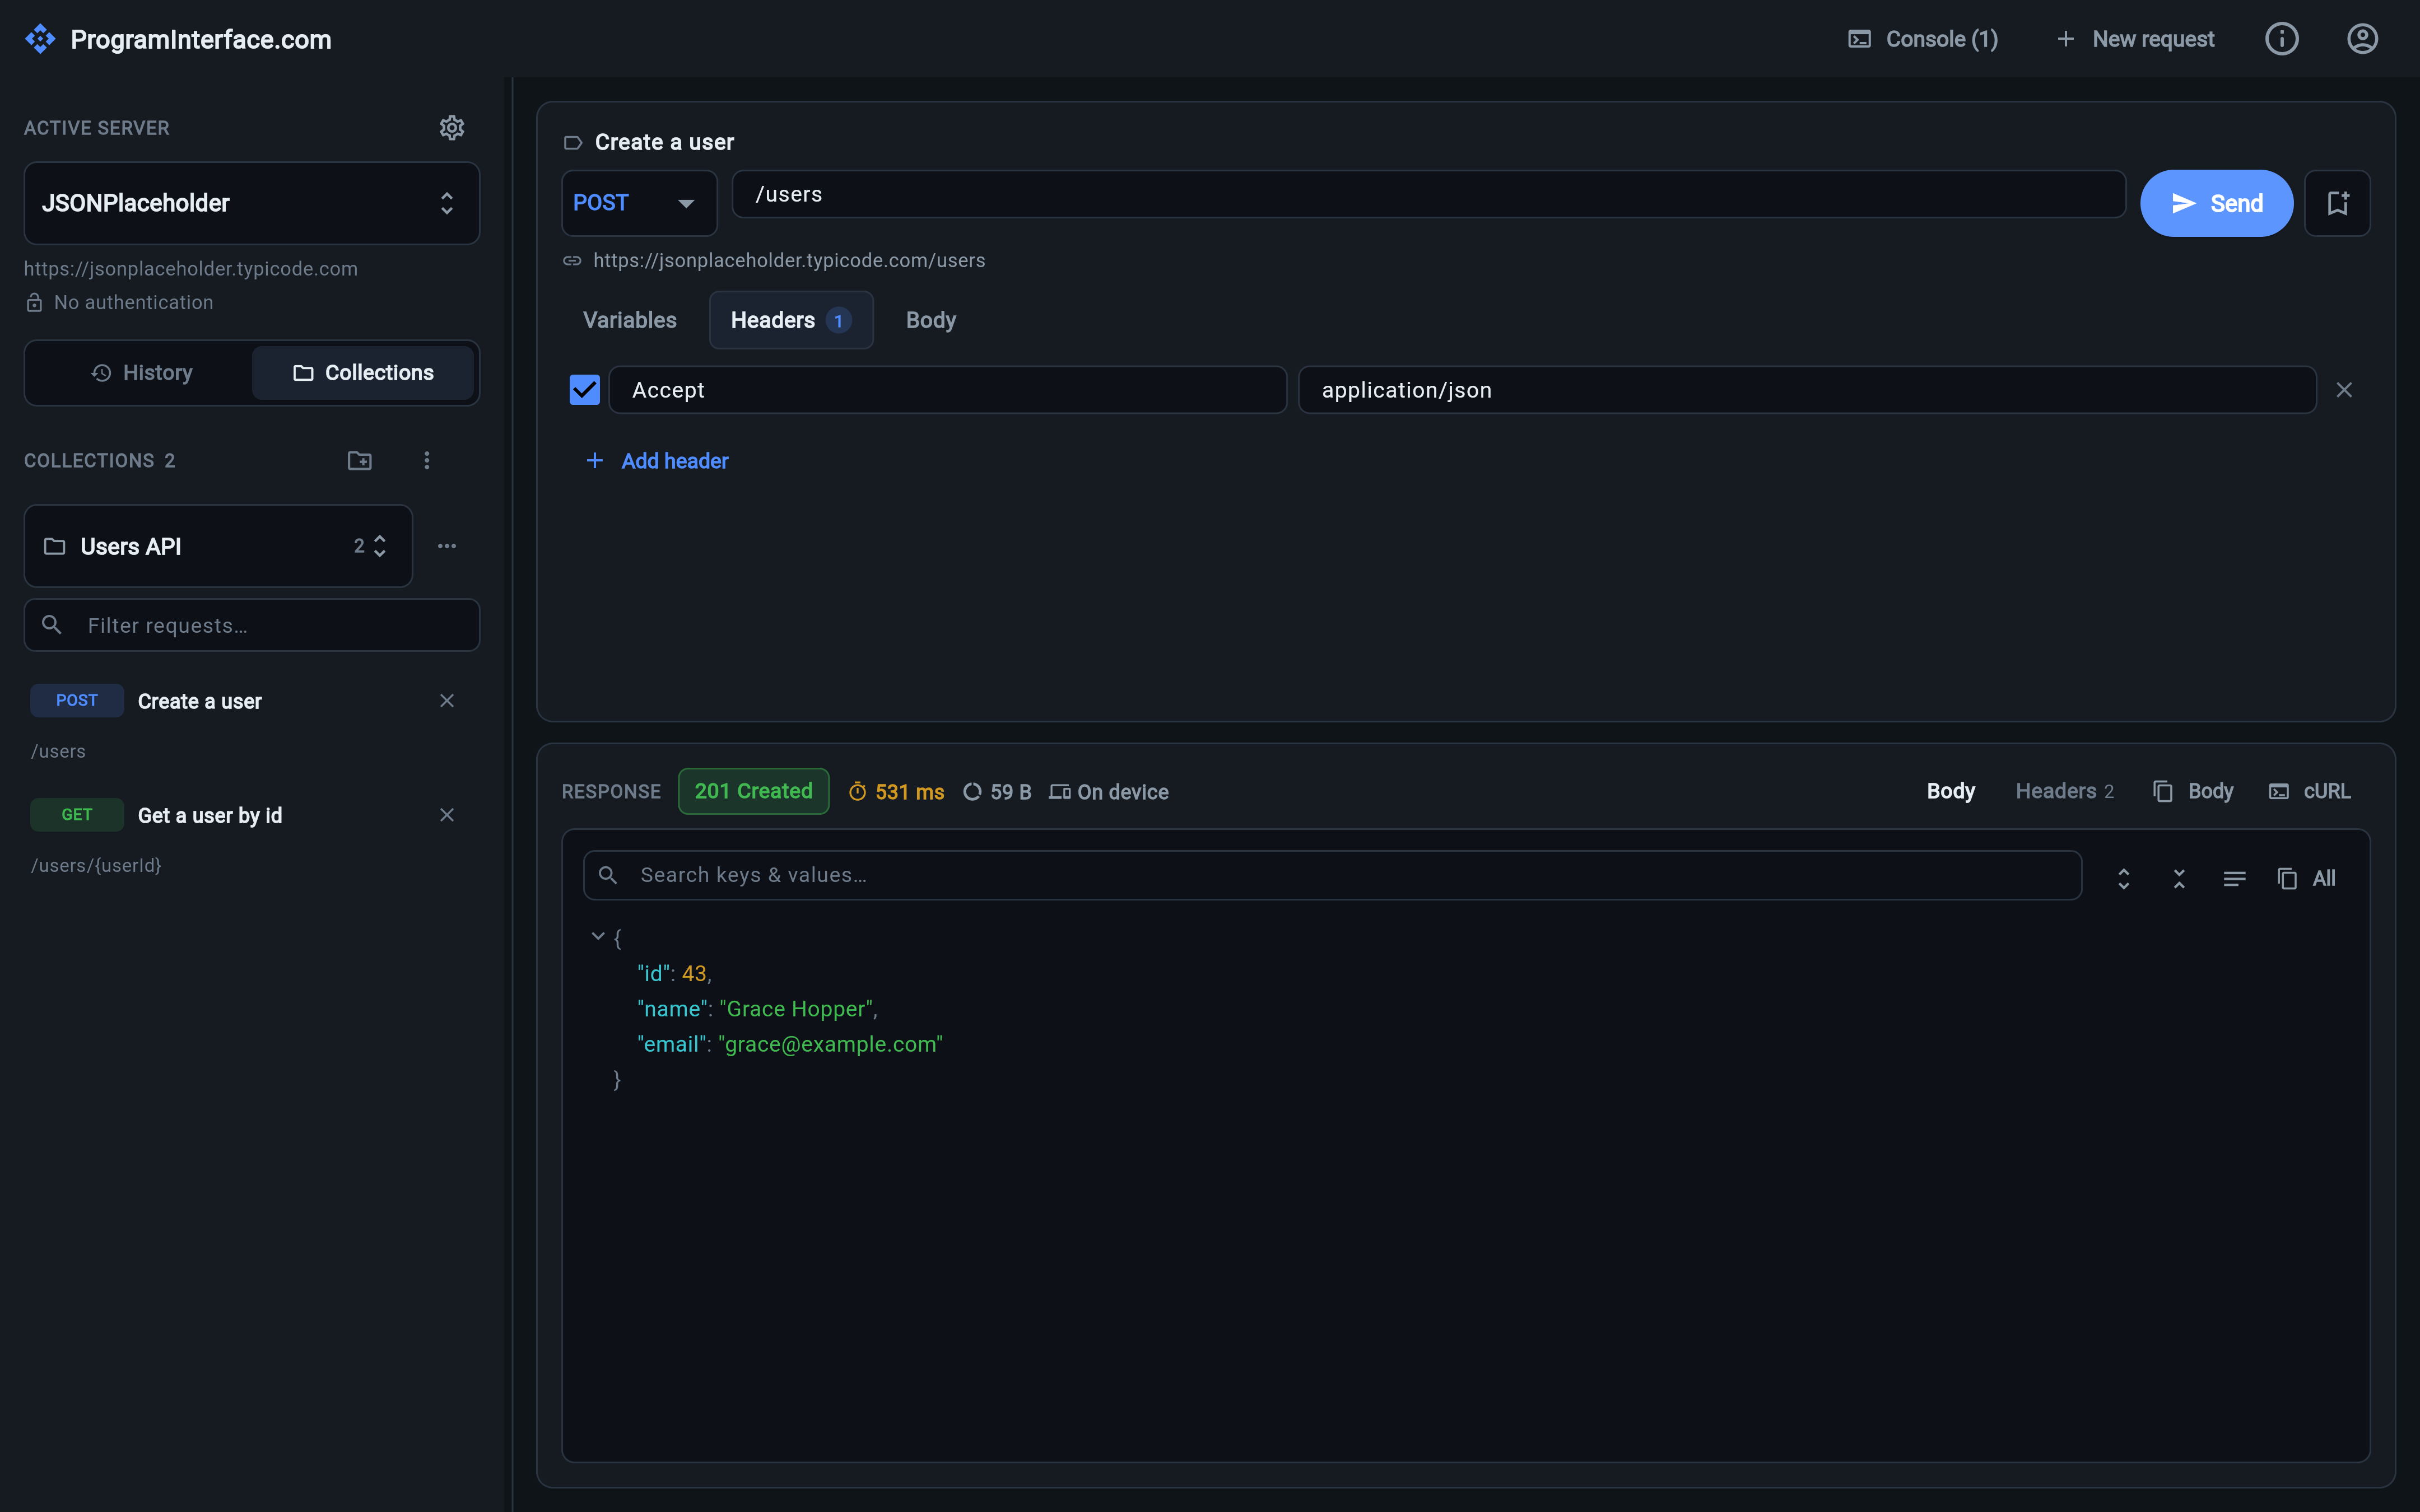Open the request Body tab
2420x1512 pixels.
(x=931, y=320)
